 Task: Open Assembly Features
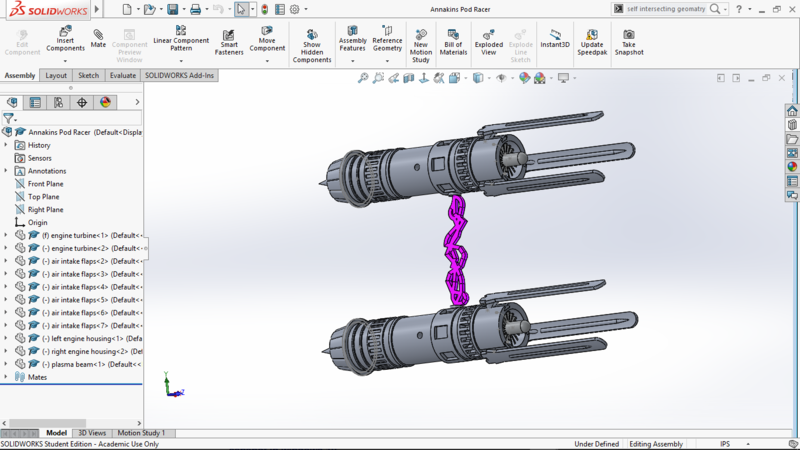[x=353, y=39]
